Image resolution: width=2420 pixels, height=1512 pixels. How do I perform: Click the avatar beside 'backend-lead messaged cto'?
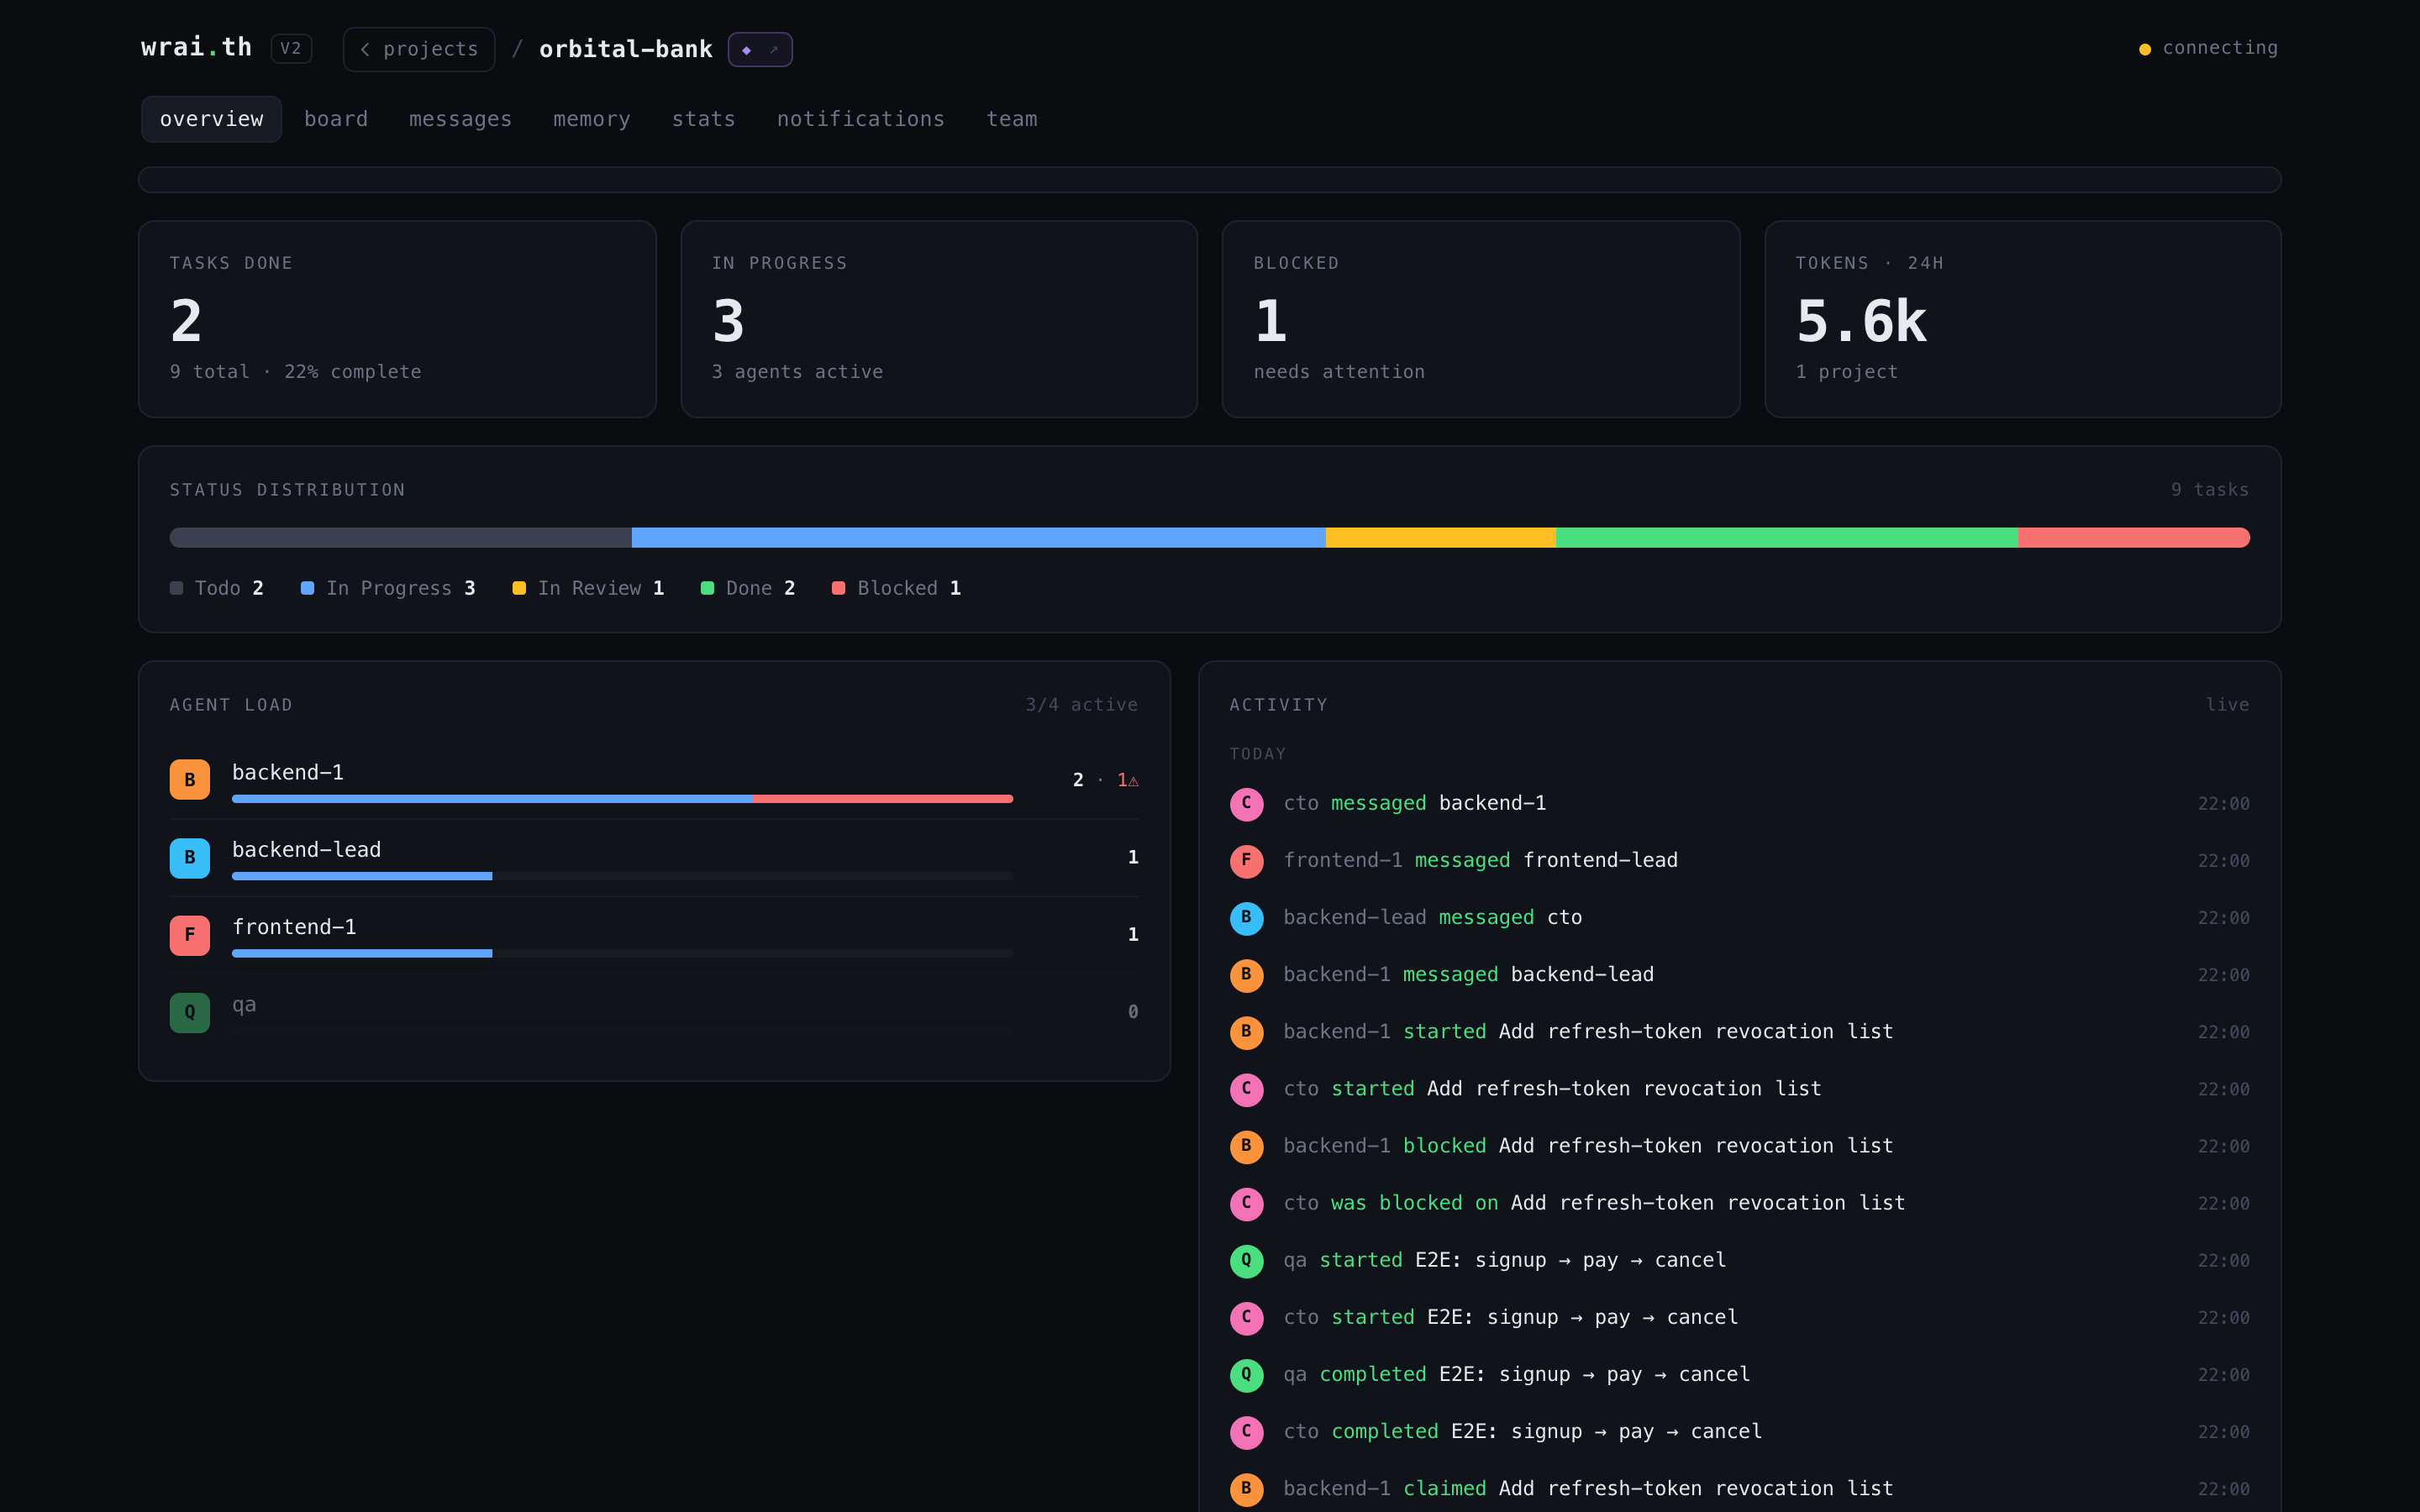coord(1246,917)
